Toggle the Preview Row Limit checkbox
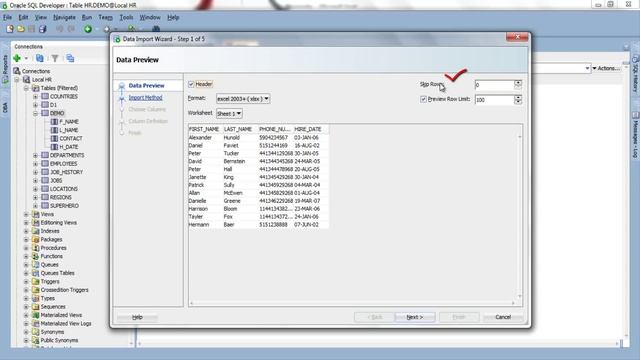Viewport: 640px width, 360px height. [x=423, y=99]
